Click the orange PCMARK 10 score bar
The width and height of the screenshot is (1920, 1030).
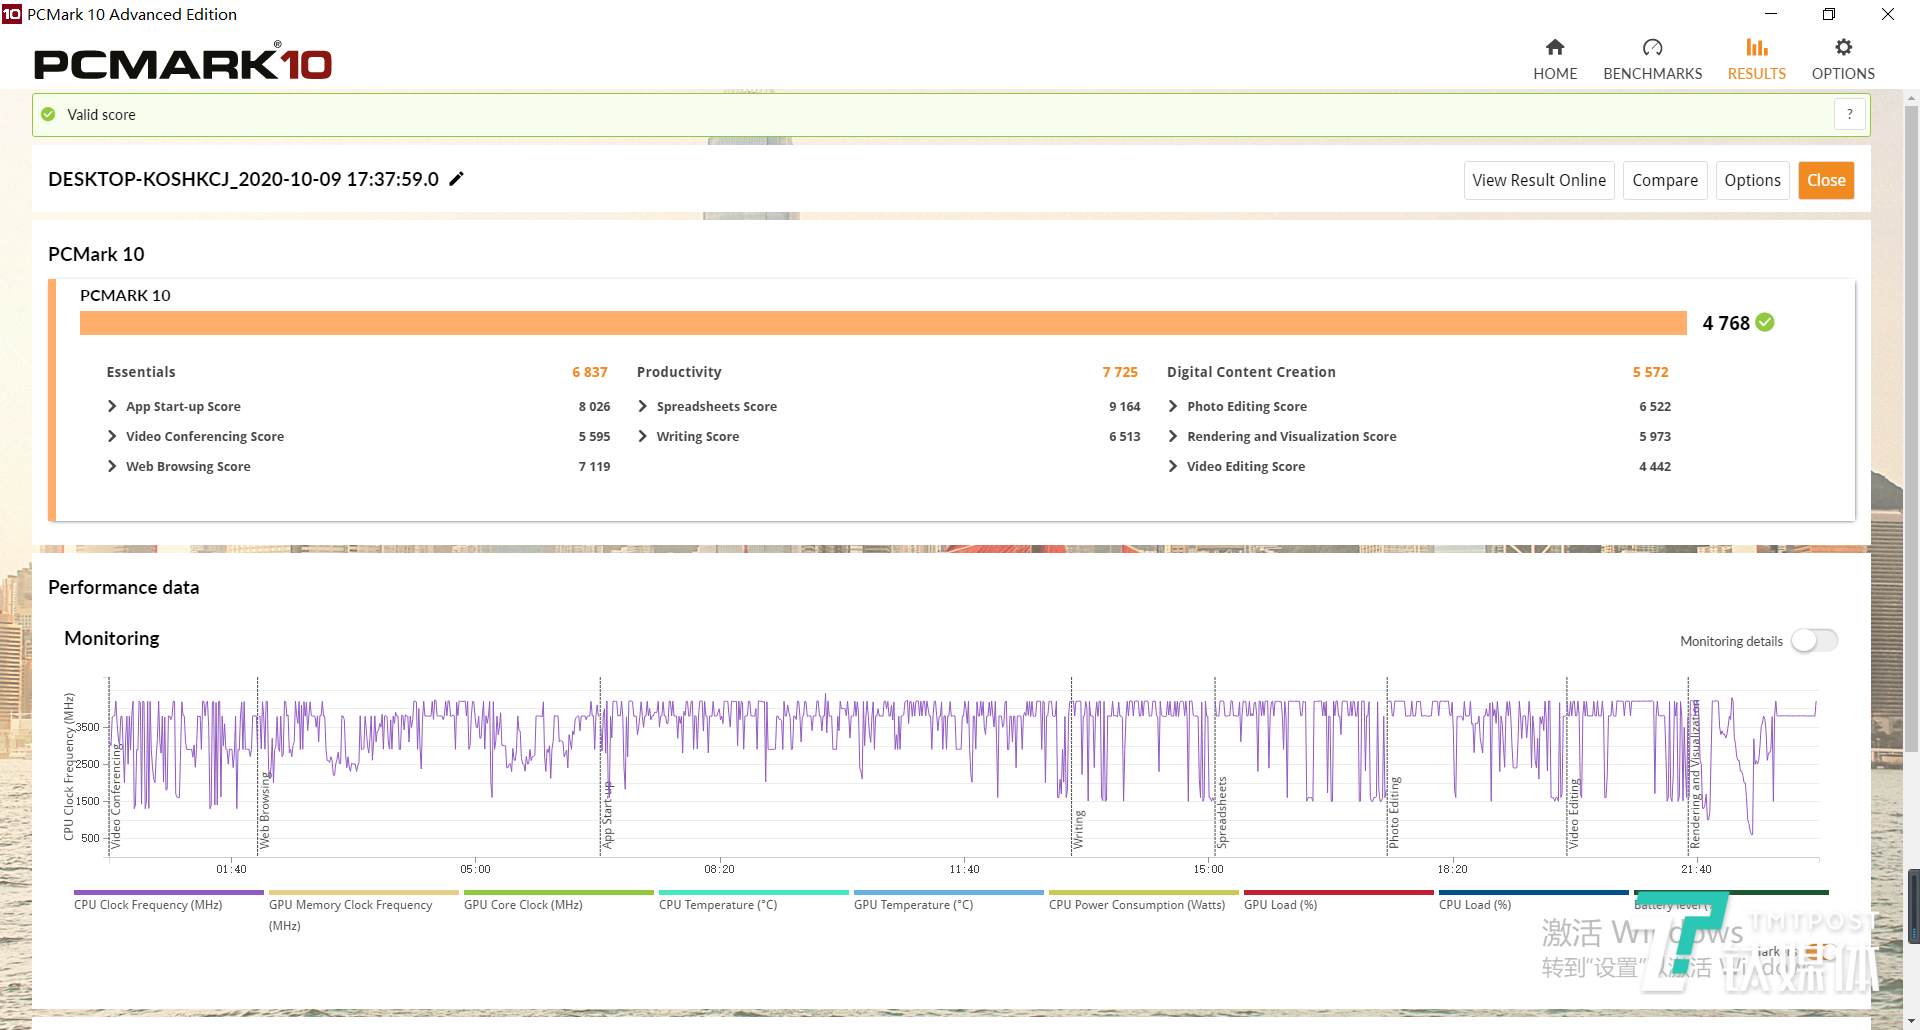(883, 322)
